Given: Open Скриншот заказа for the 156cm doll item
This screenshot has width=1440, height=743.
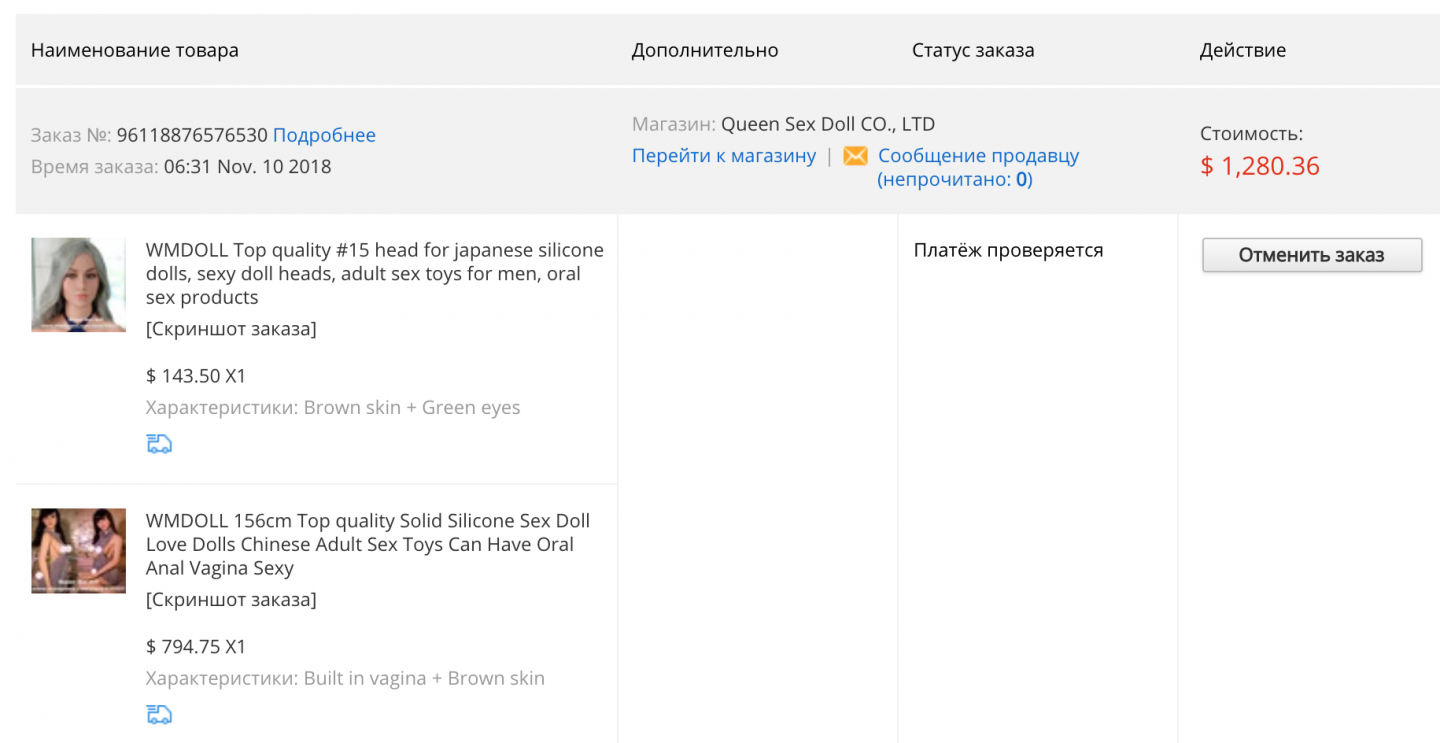Looking at the screenshot, I should click(231, 600).
